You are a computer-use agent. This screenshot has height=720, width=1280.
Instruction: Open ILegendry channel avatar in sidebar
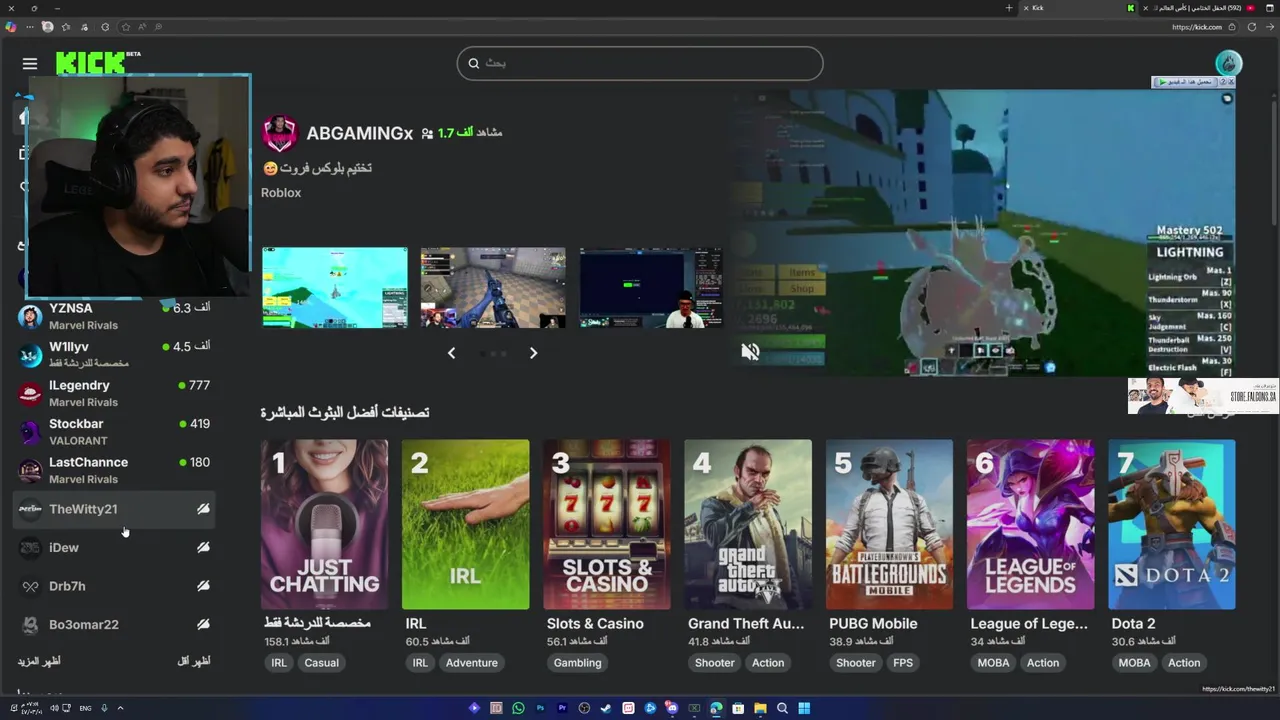(30, 393)
